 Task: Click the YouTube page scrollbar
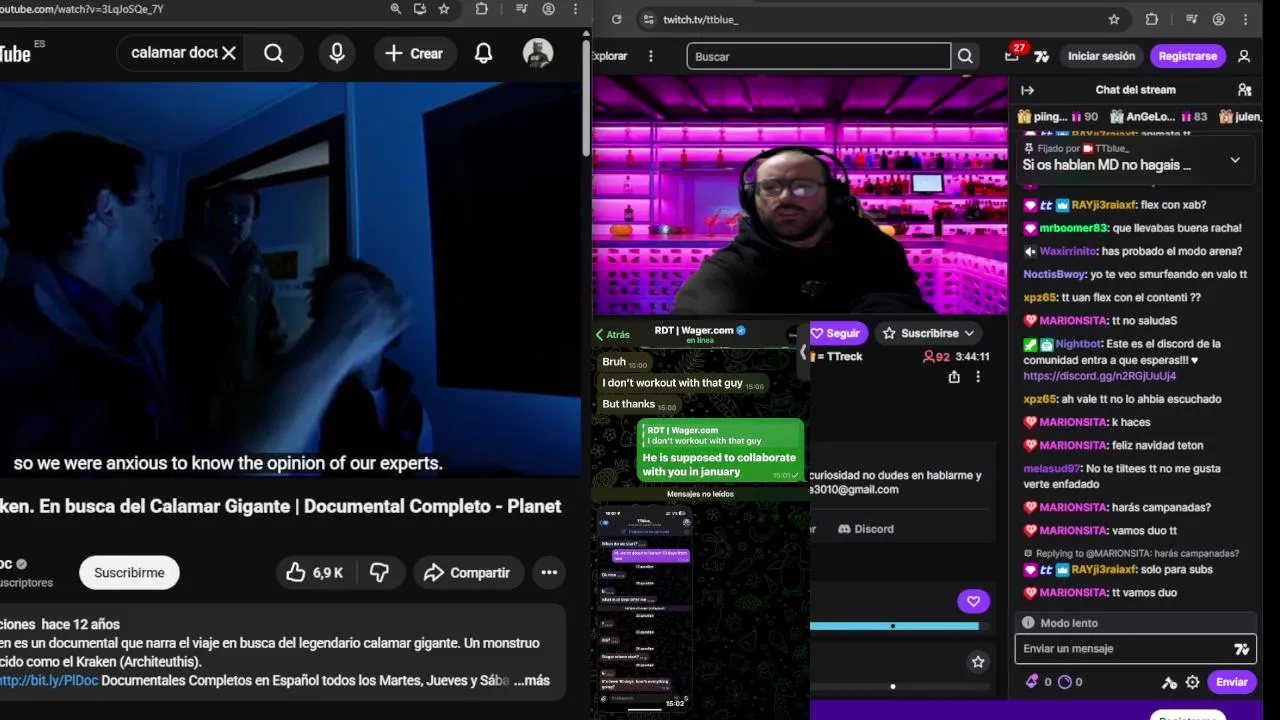pyautogui.click(x=586, y=100)
